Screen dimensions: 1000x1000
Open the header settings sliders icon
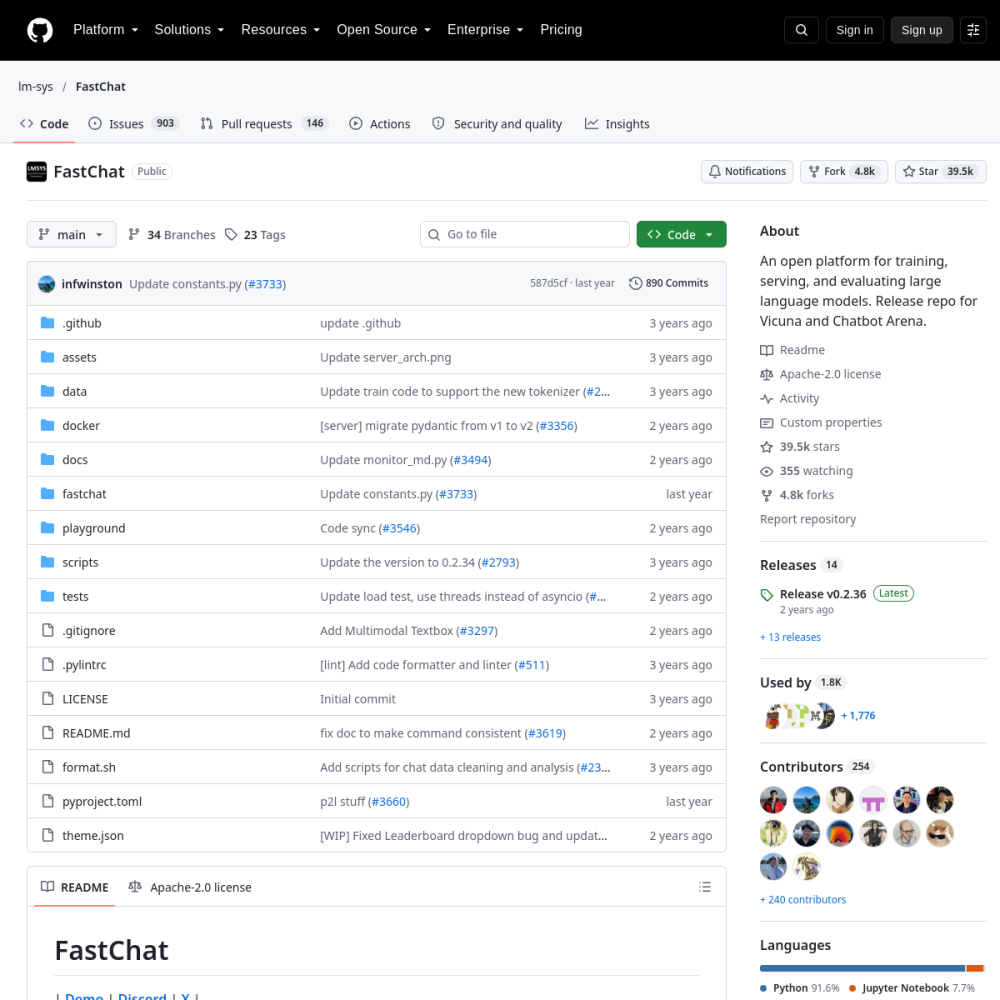973,30
